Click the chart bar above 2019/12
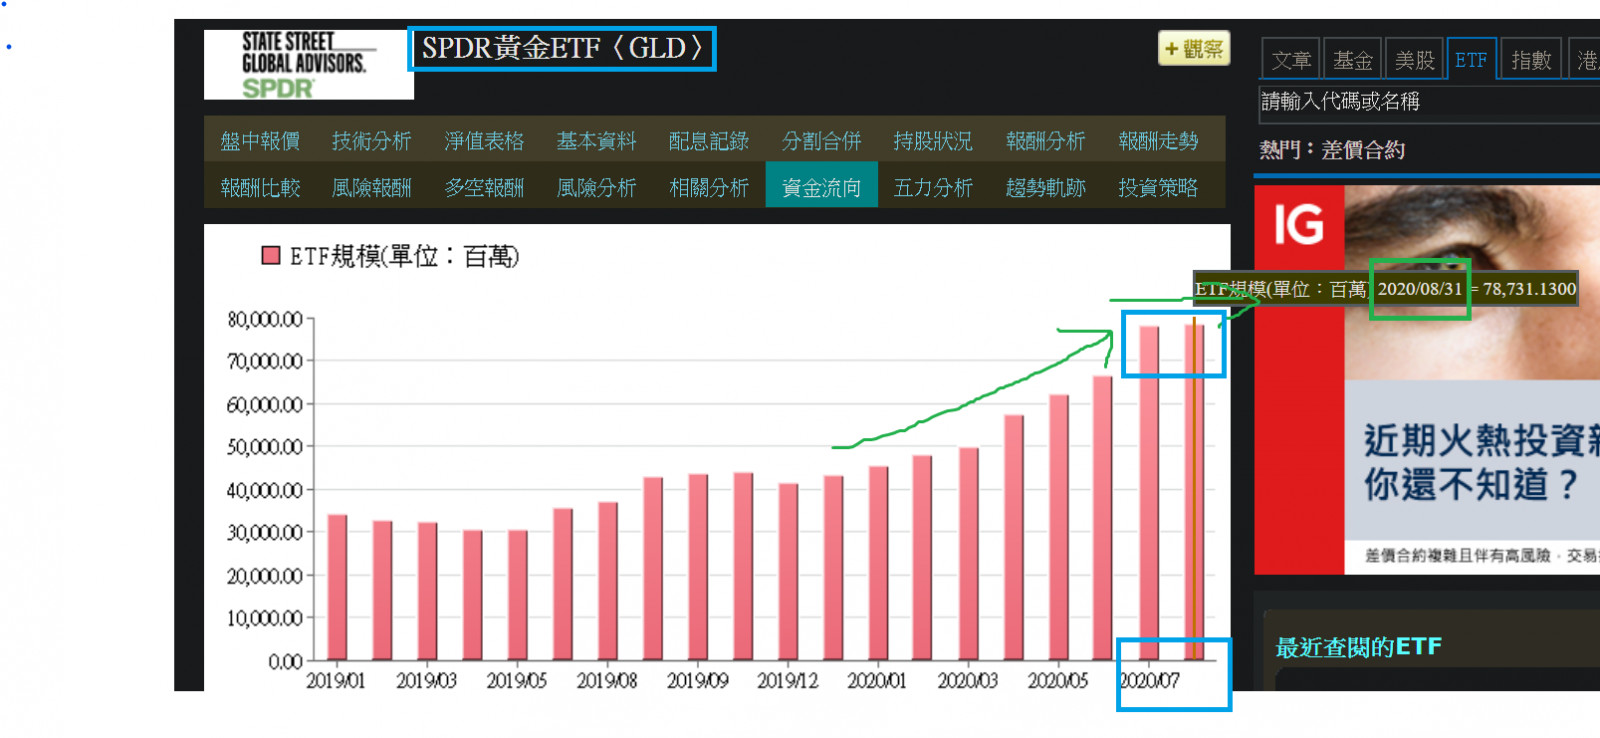This screenshot has height=738, width=1600. (788, 572)
